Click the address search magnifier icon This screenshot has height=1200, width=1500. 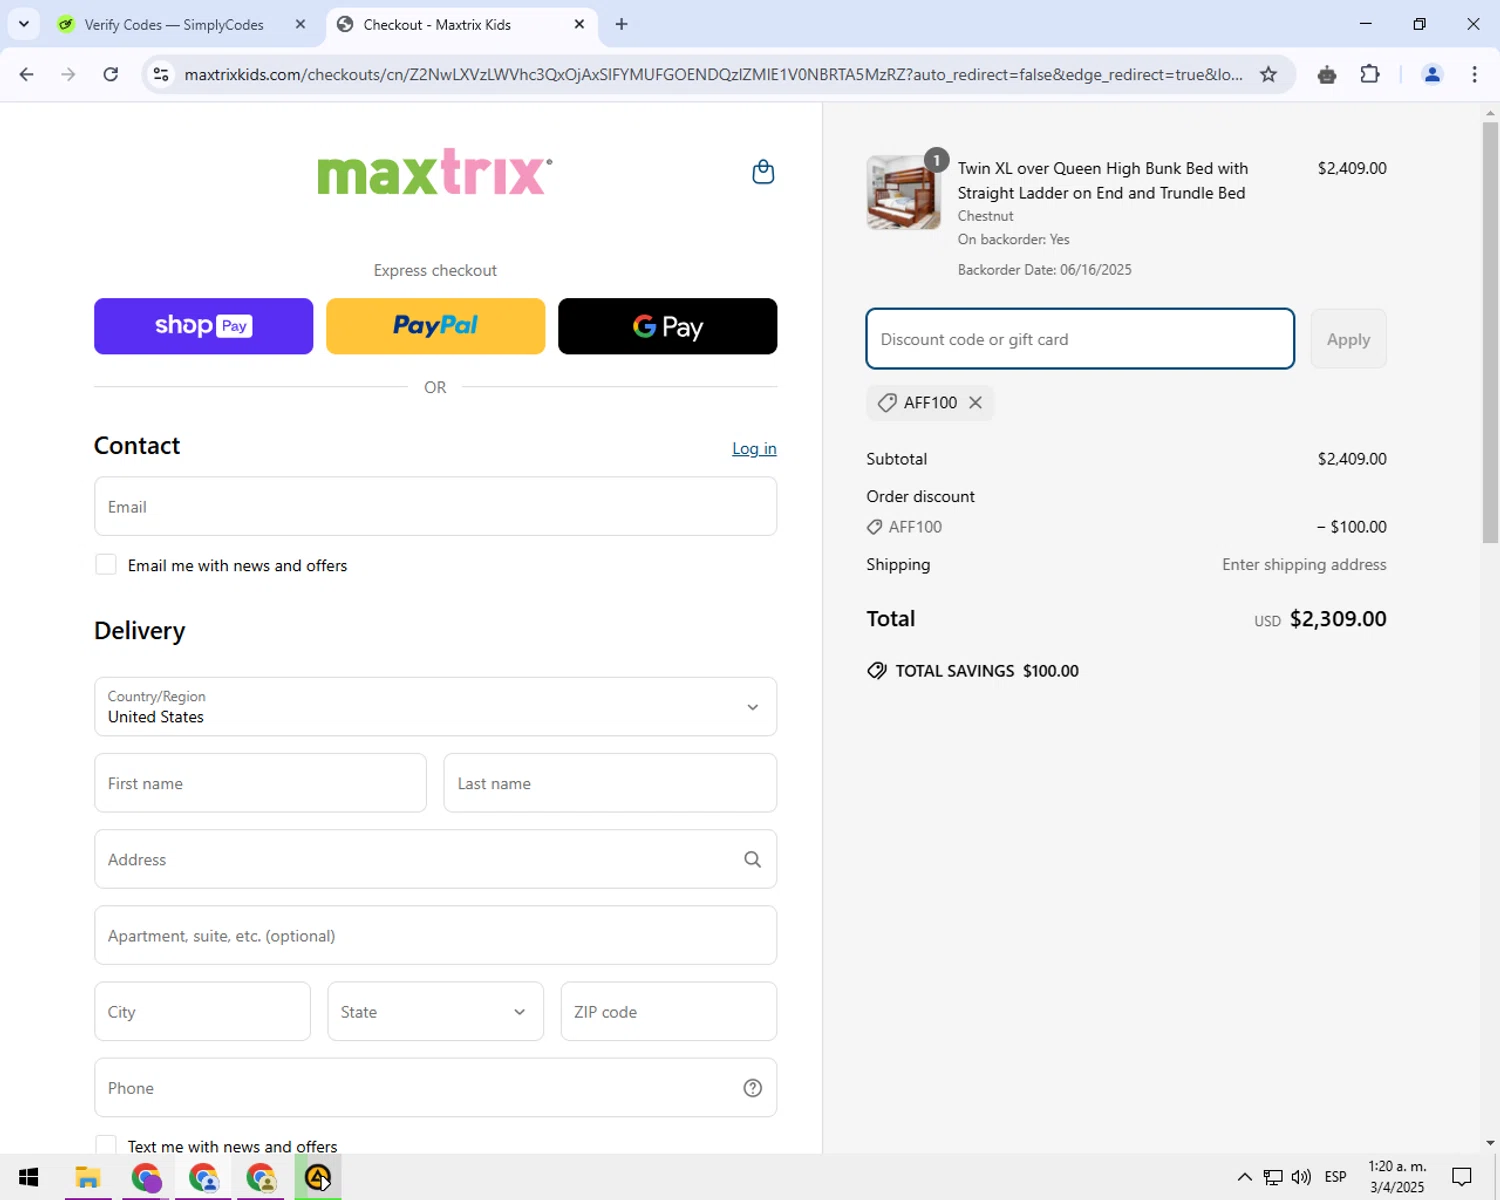(752, 859)
